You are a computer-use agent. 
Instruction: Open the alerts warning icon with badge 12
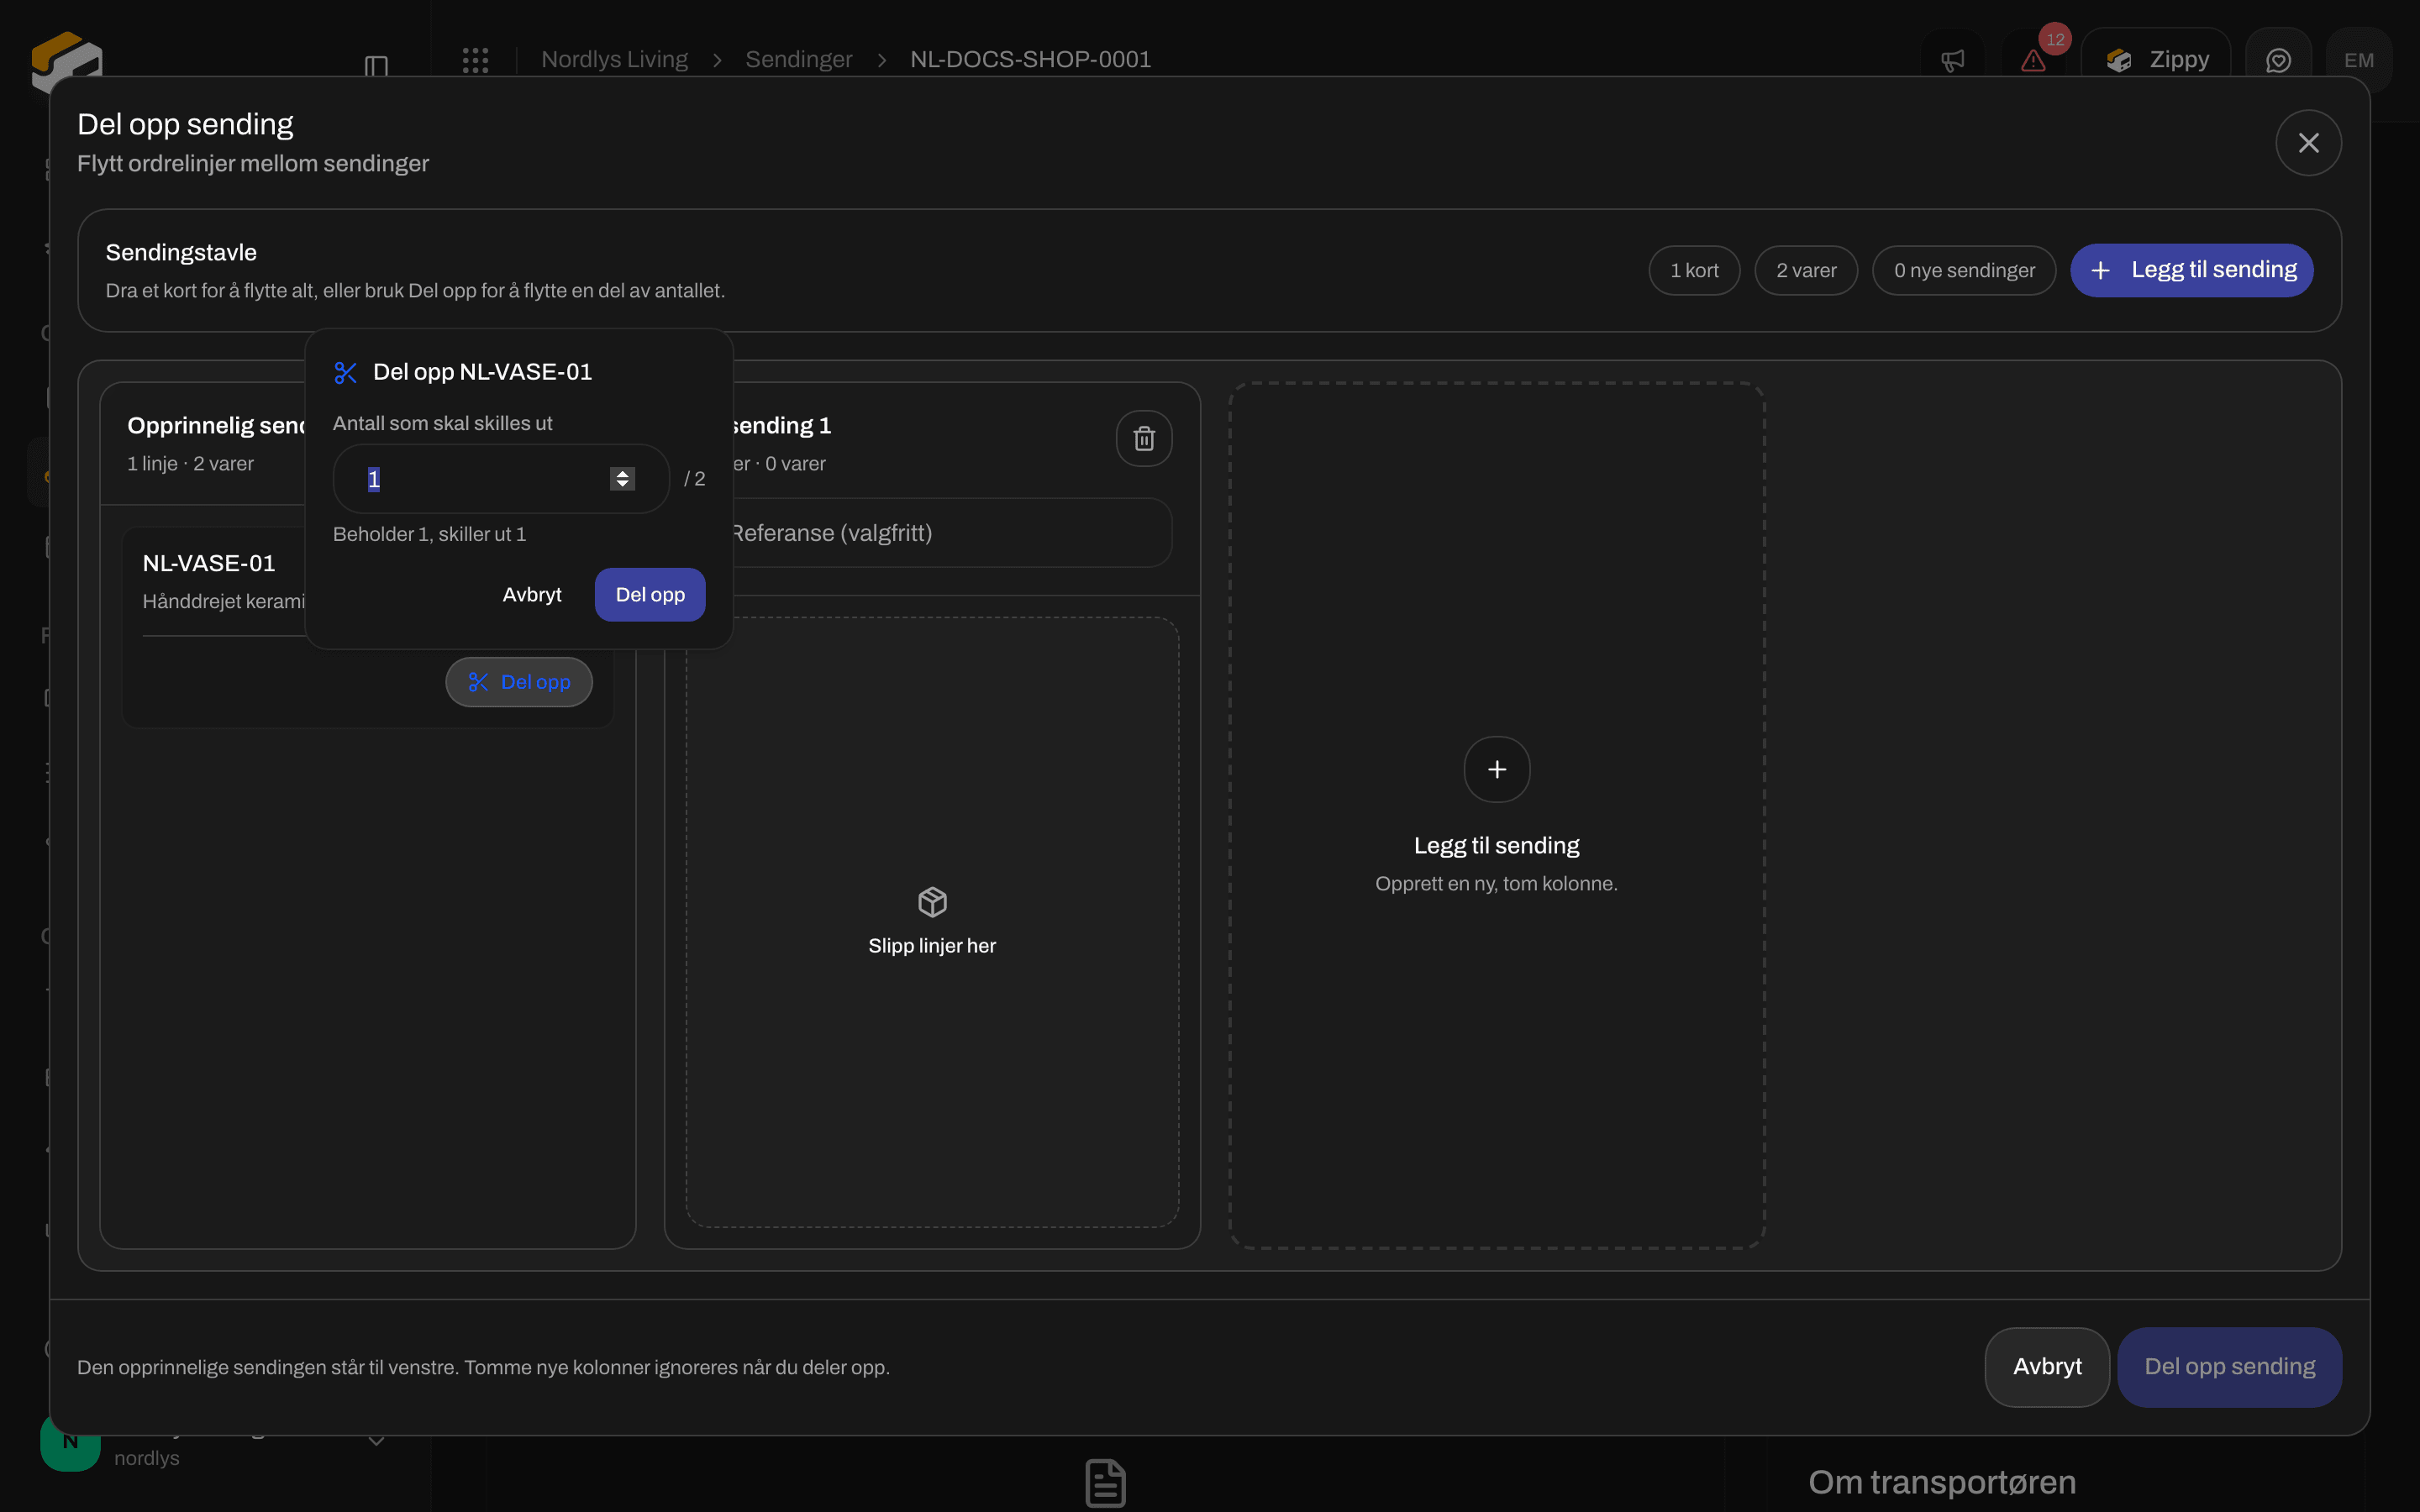click(x=2033, y=61)
